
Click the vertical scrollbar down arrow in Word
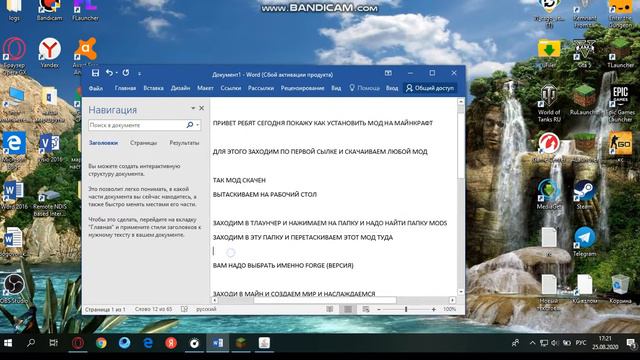click(x=461, y=291)
